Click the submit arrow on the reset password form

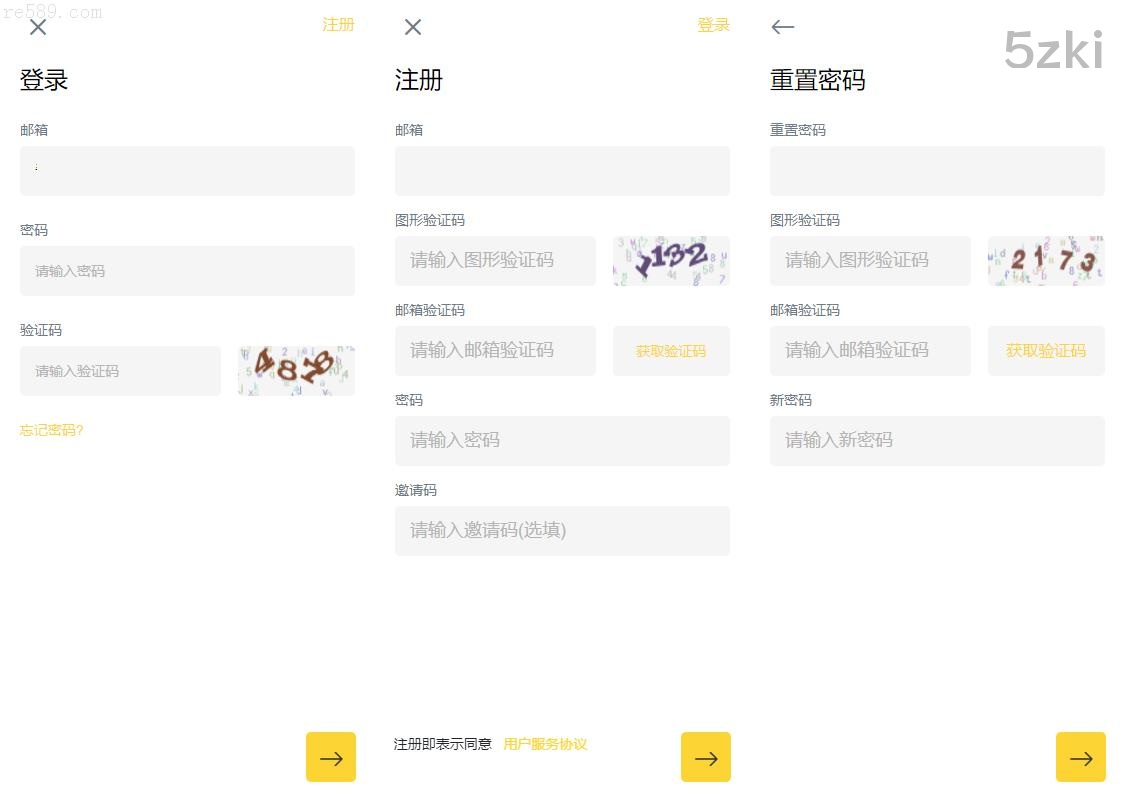[x=1081, y=757]
